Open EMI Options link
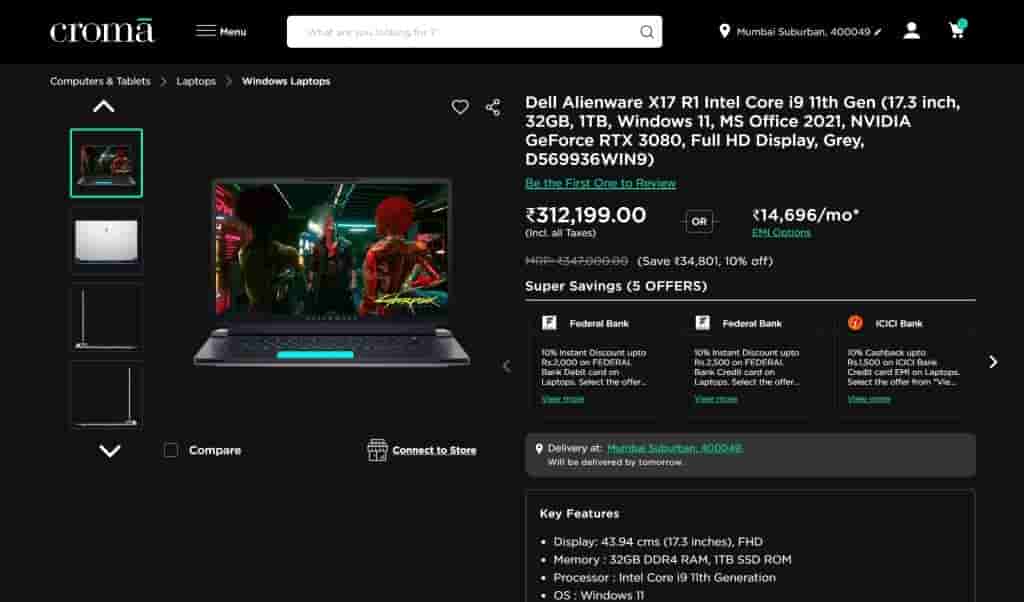Viewport: 1024px width, 602px height. [x=781, y=232]
